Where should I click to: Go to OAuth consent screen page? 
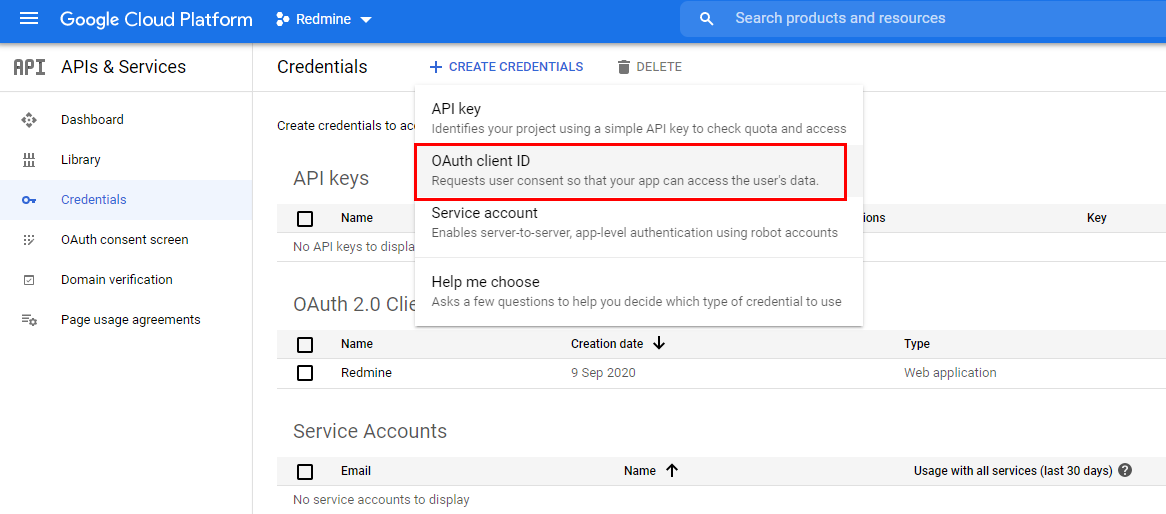click(x=126, y=240)
